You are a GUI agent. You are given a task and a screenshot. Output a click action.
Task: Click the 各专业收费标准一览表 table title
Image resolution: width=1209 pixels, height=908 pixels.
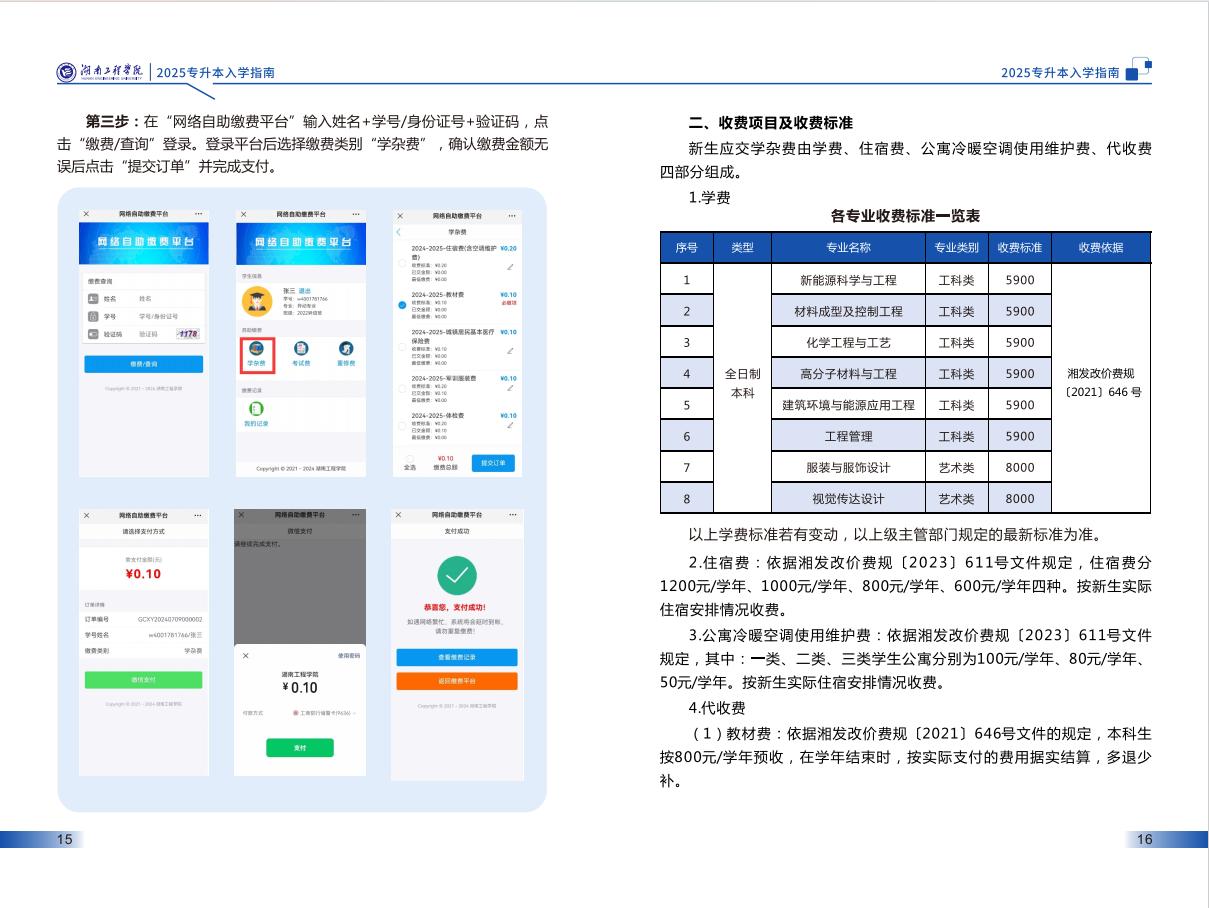[x=905, y=216]
